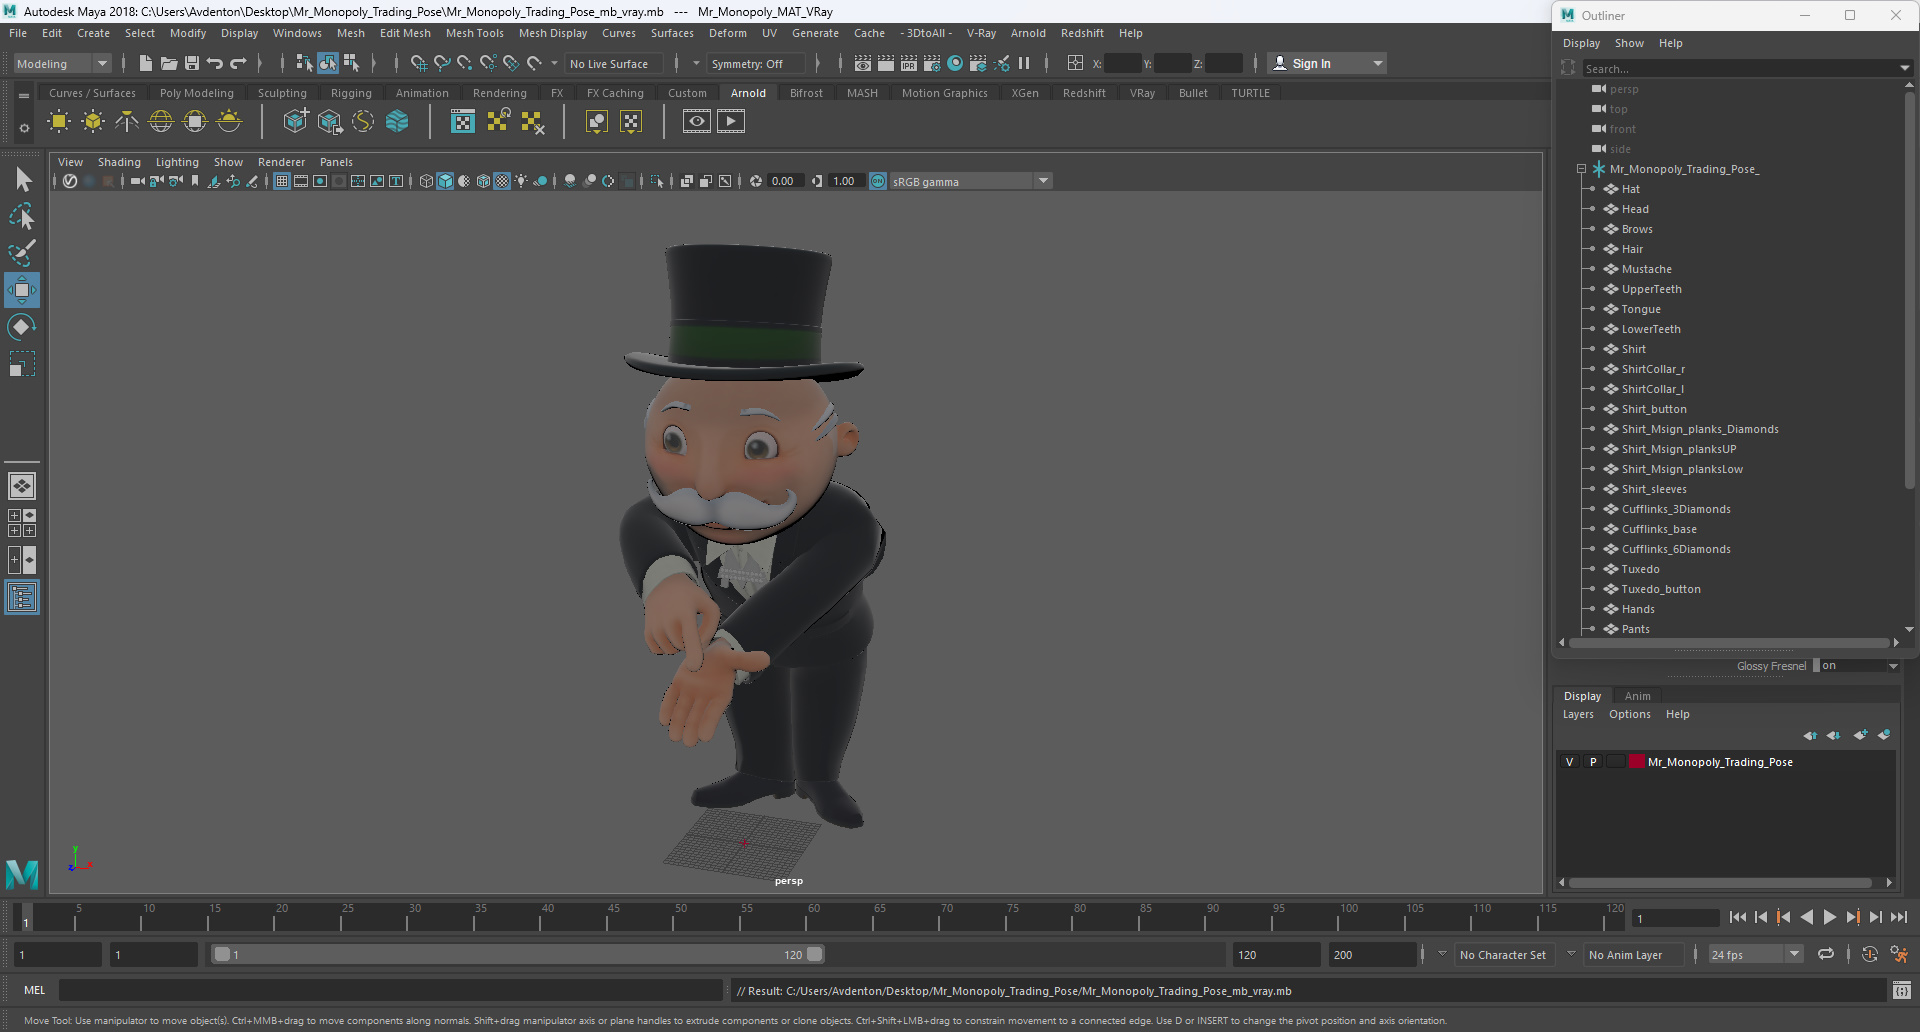Click the Arnold stand-in create icon

pos(295,122)
